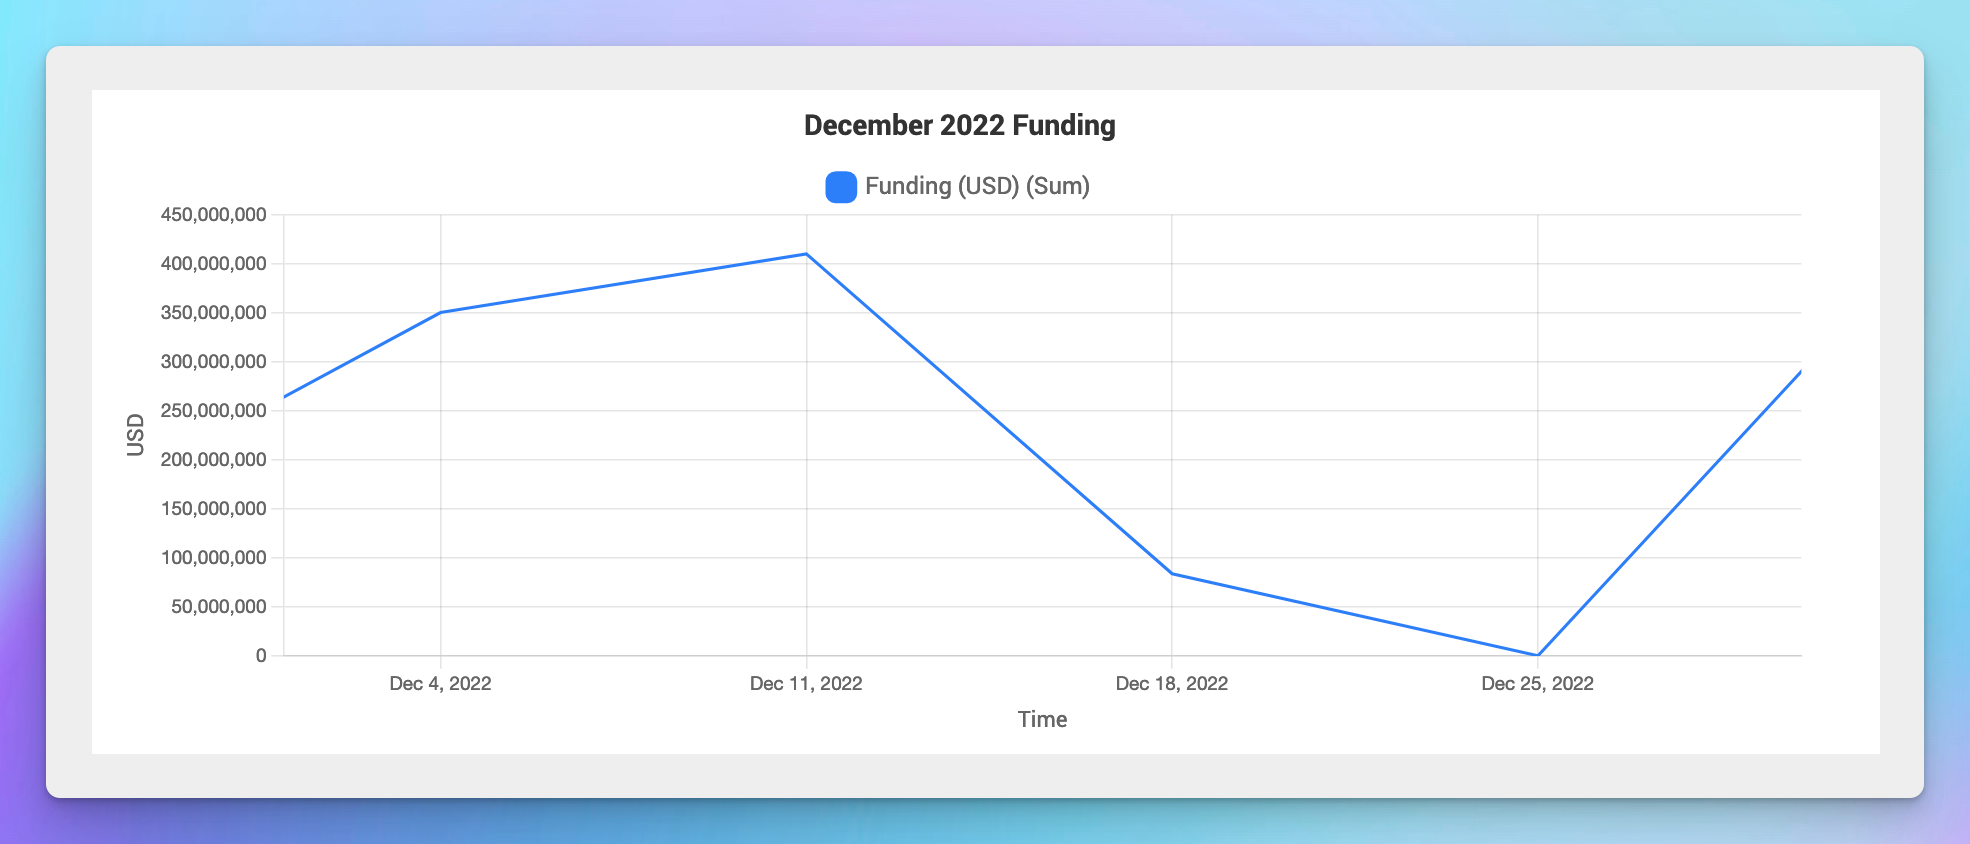Click the Time x-axis title
Image resolution: width=1970 pixels, height=844 pixels.
(x=1042, y=719)
